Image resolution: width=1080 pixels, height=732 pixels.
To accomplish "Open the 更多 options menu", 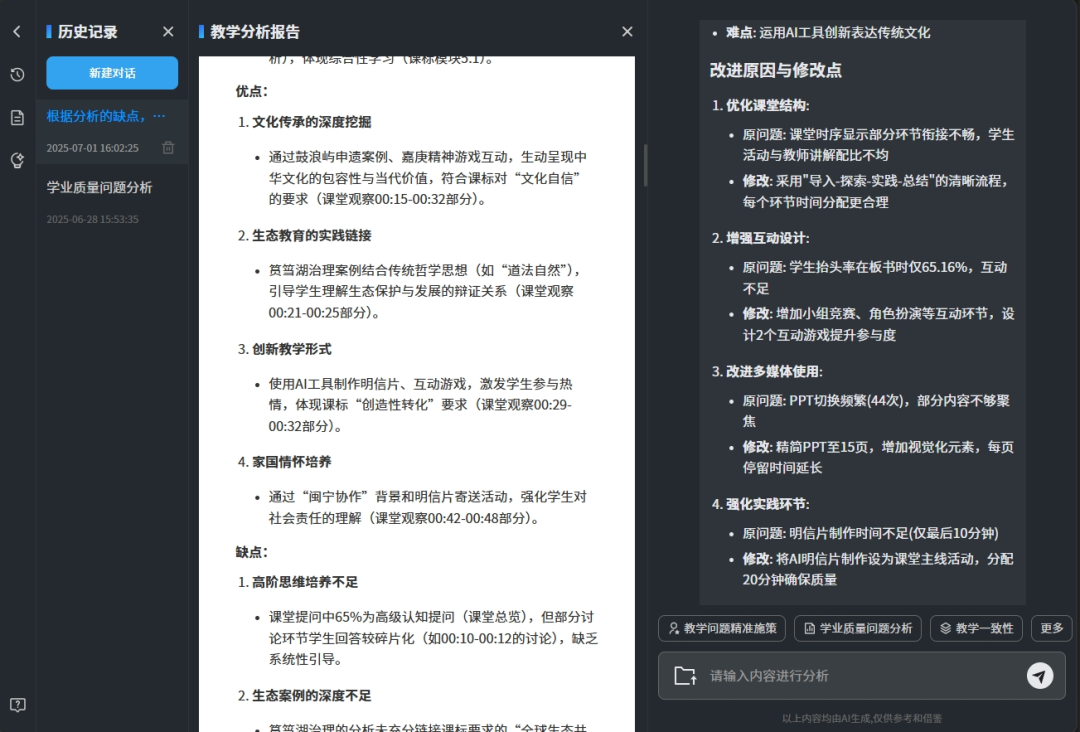I will [1051, 628].
